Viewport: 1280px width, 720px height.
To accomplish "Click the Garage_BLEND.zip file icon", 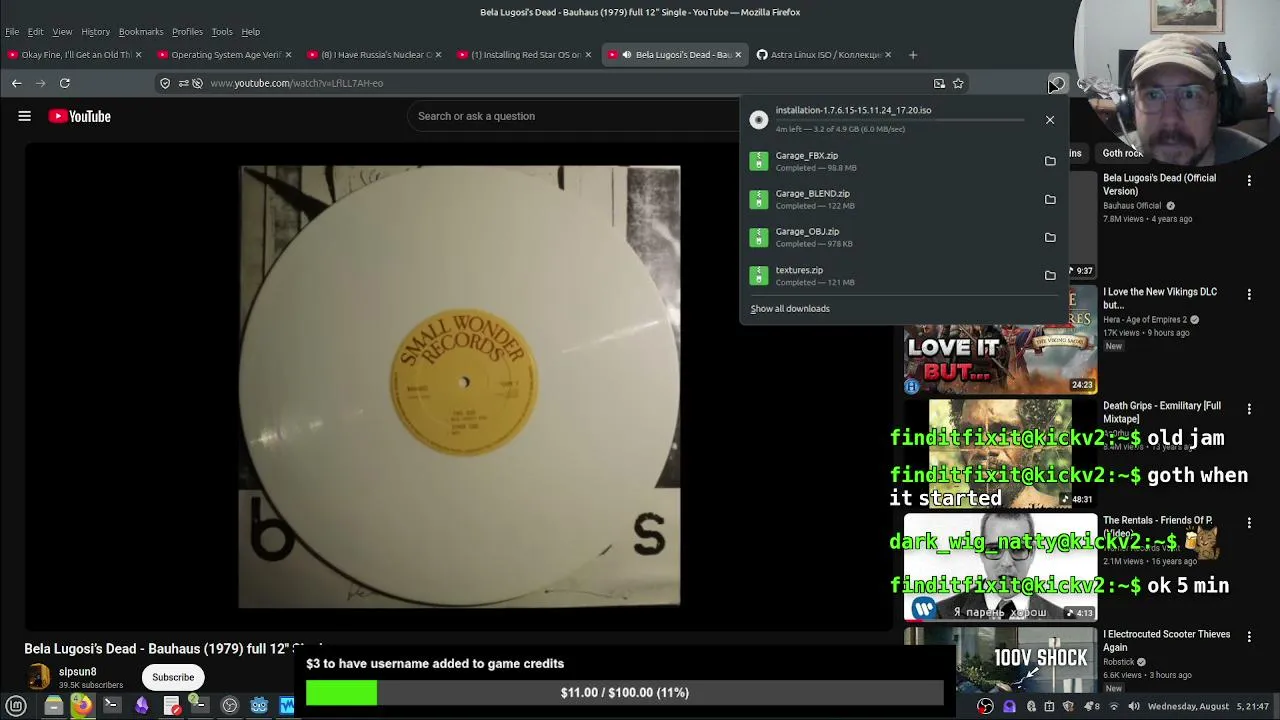I will [759, 199].
